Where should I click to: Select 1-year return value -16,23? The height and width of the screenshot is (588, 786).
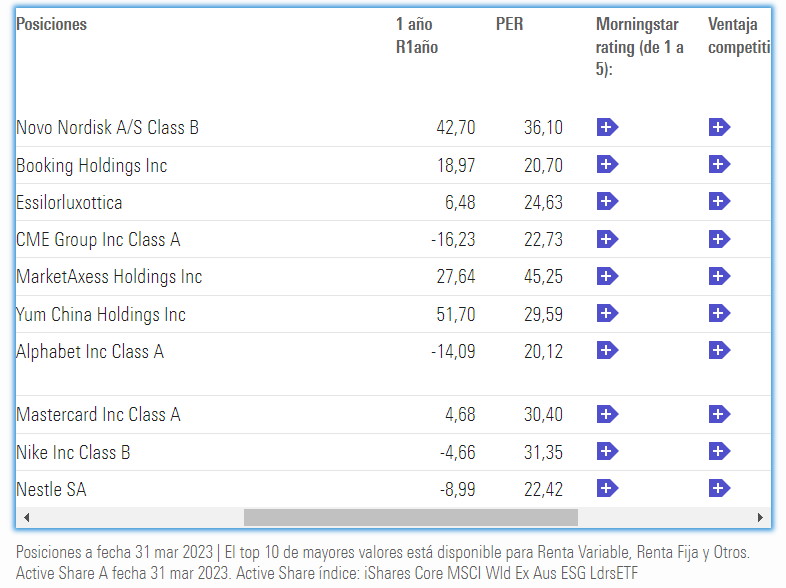[453, 240]
